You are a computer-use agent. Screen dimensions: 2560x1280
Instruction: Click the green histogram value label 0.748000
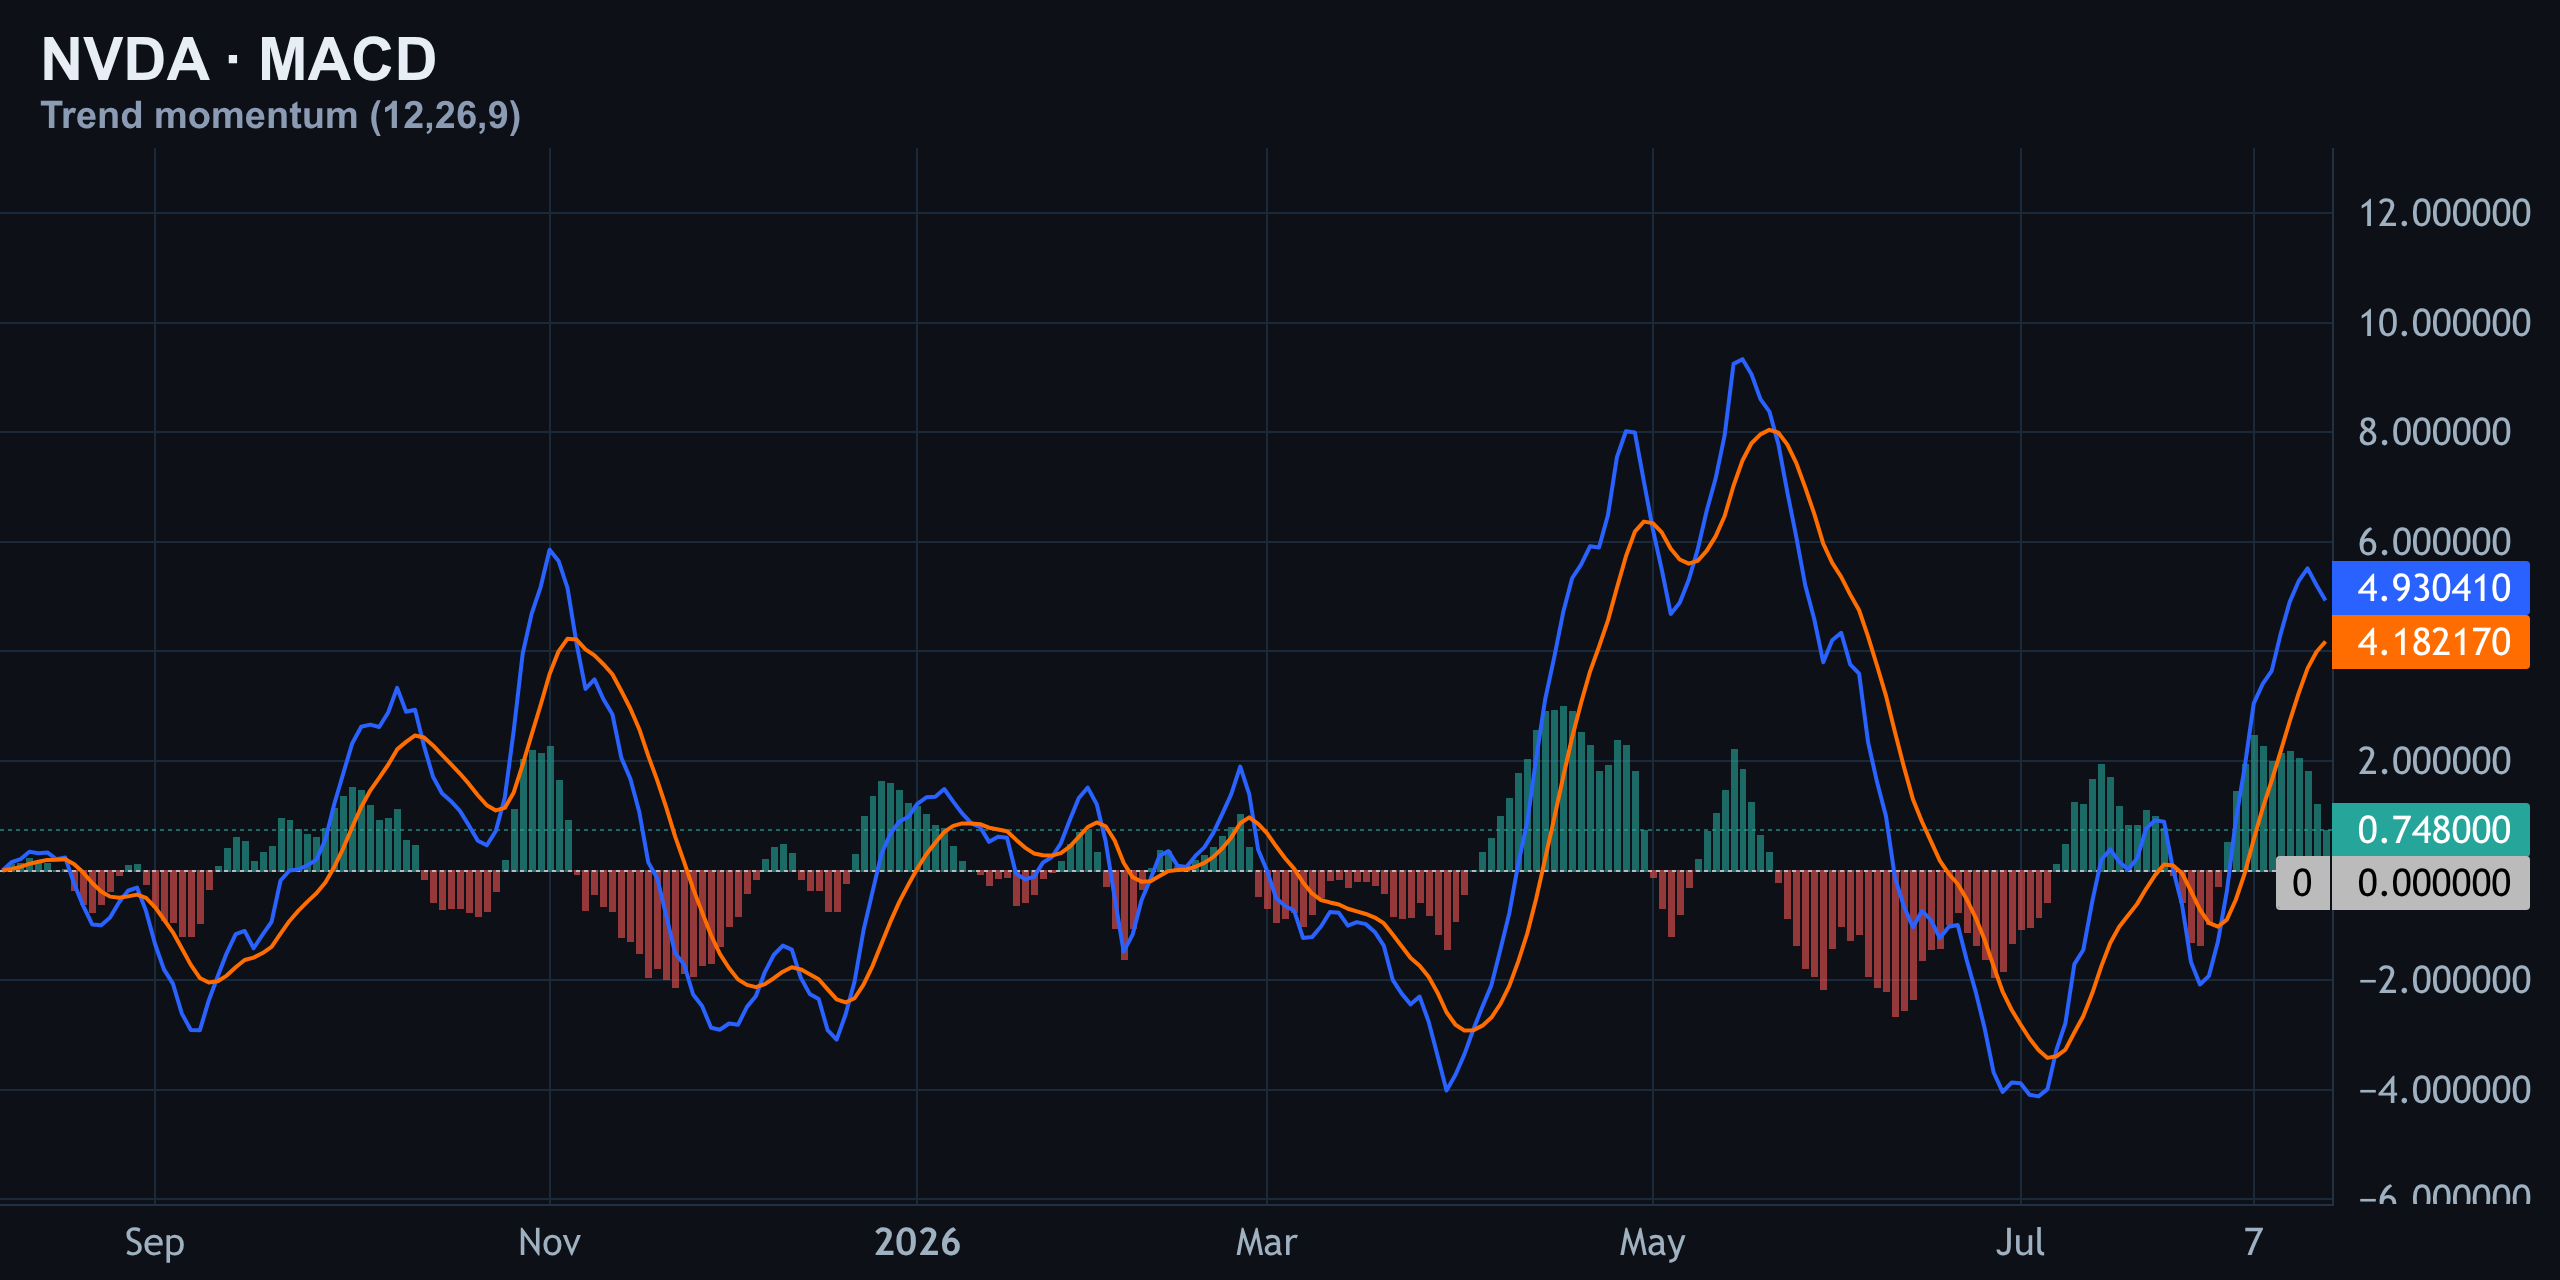[2431, 830]
